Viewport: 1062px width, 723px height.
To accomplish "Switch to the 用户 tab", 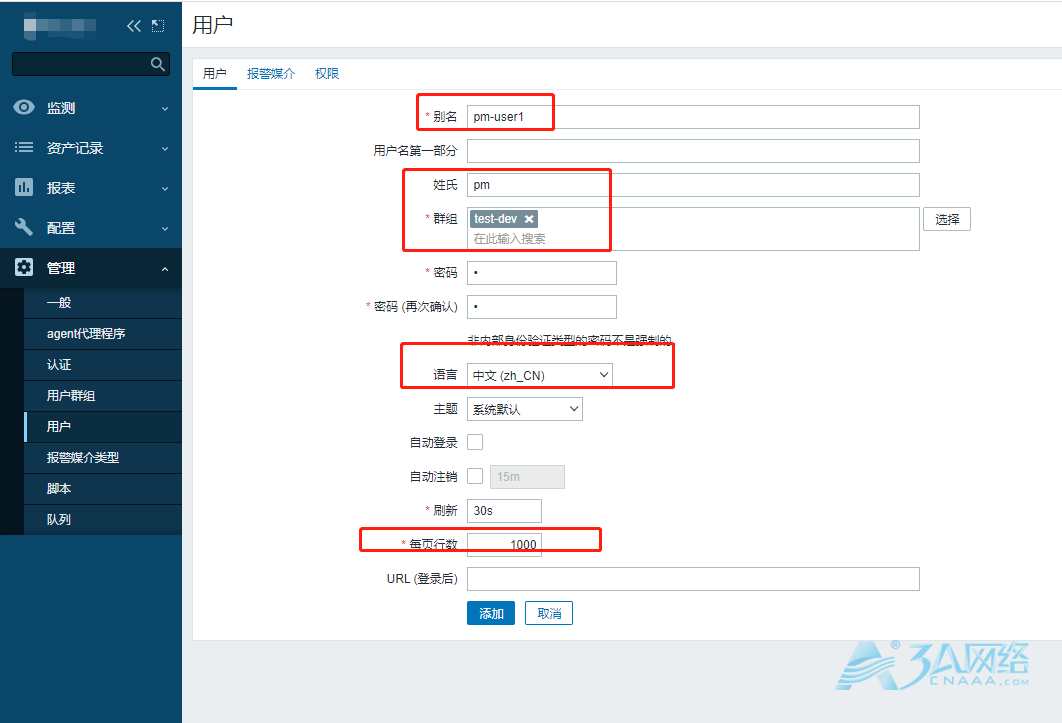I will pos(215,74).
